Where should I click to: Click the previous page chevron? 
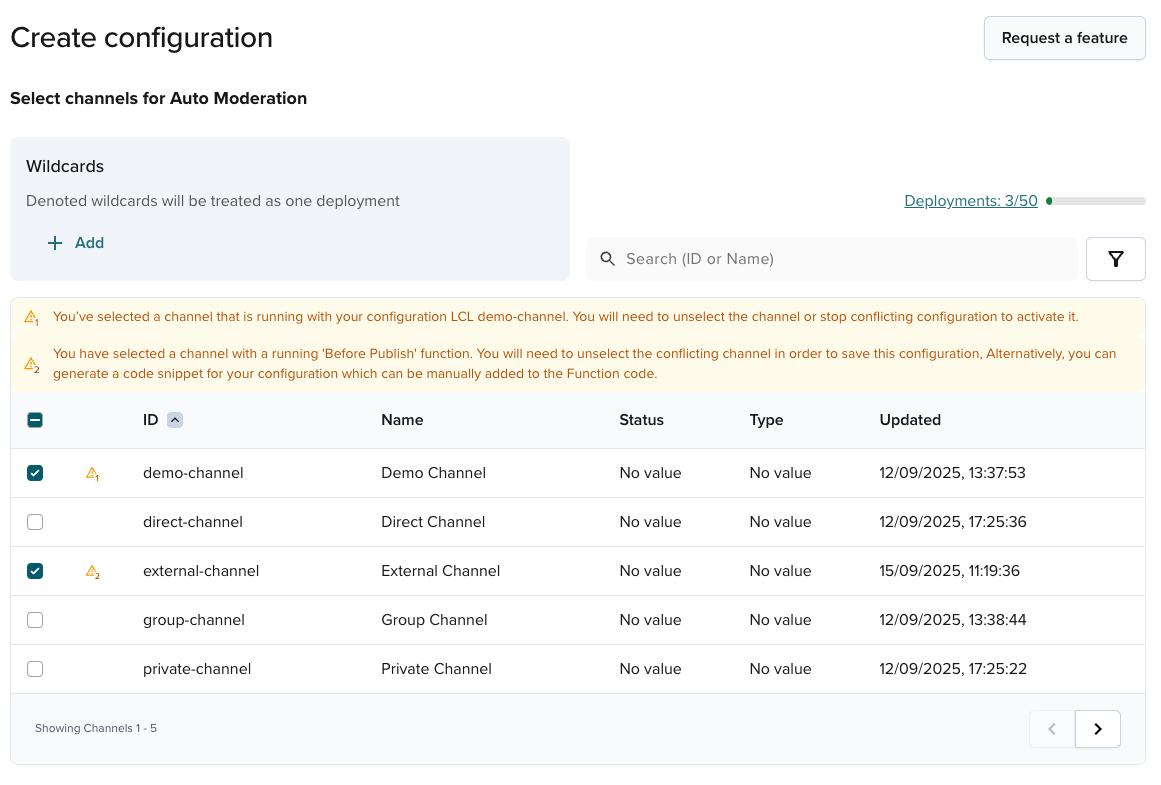click(1051, 729)
